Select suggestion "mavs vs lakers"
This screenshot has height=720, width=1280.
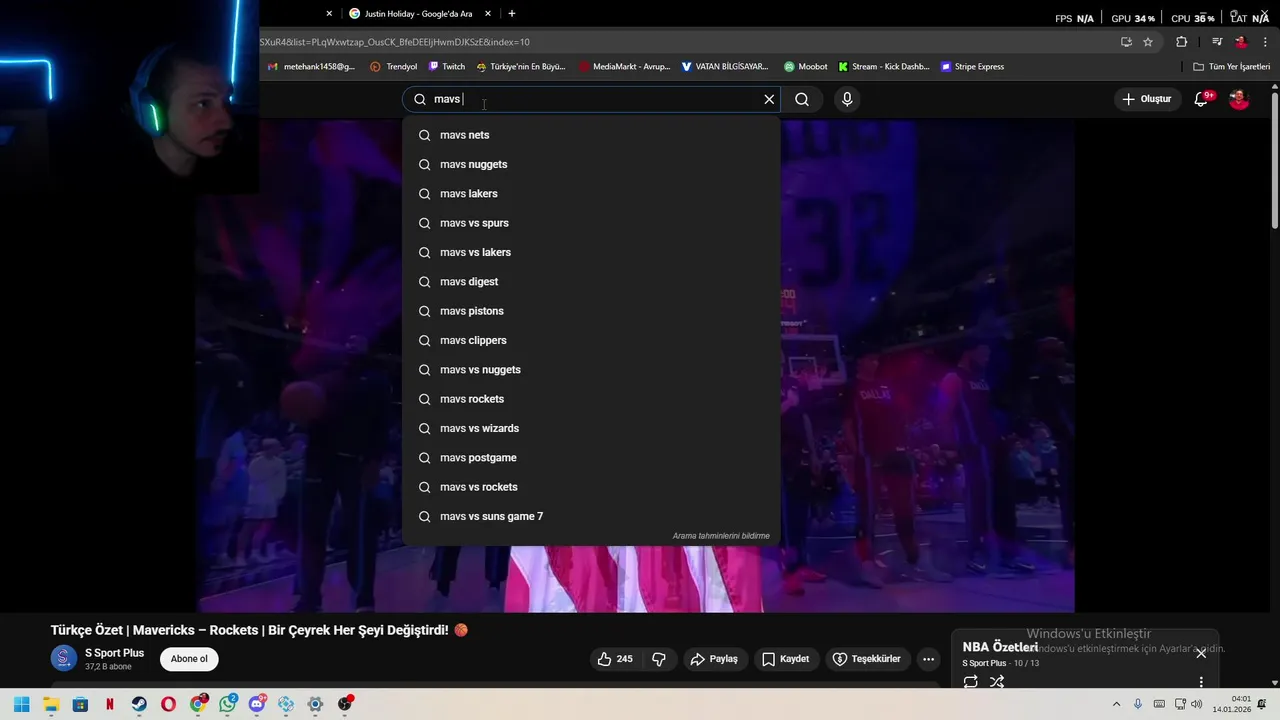pyautogui.click(x=591, y=252)
